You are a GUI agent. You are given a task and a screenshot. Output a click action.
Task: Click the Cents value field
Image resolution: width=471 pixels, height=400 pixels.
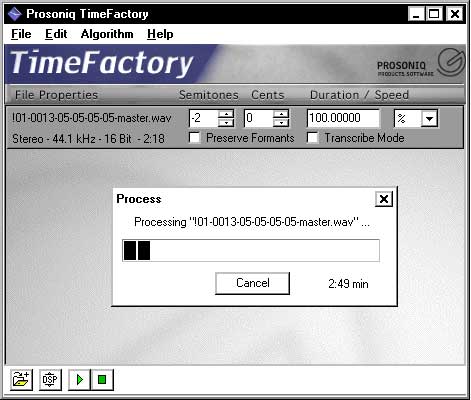pyautogui.click(x=259, y=118)
